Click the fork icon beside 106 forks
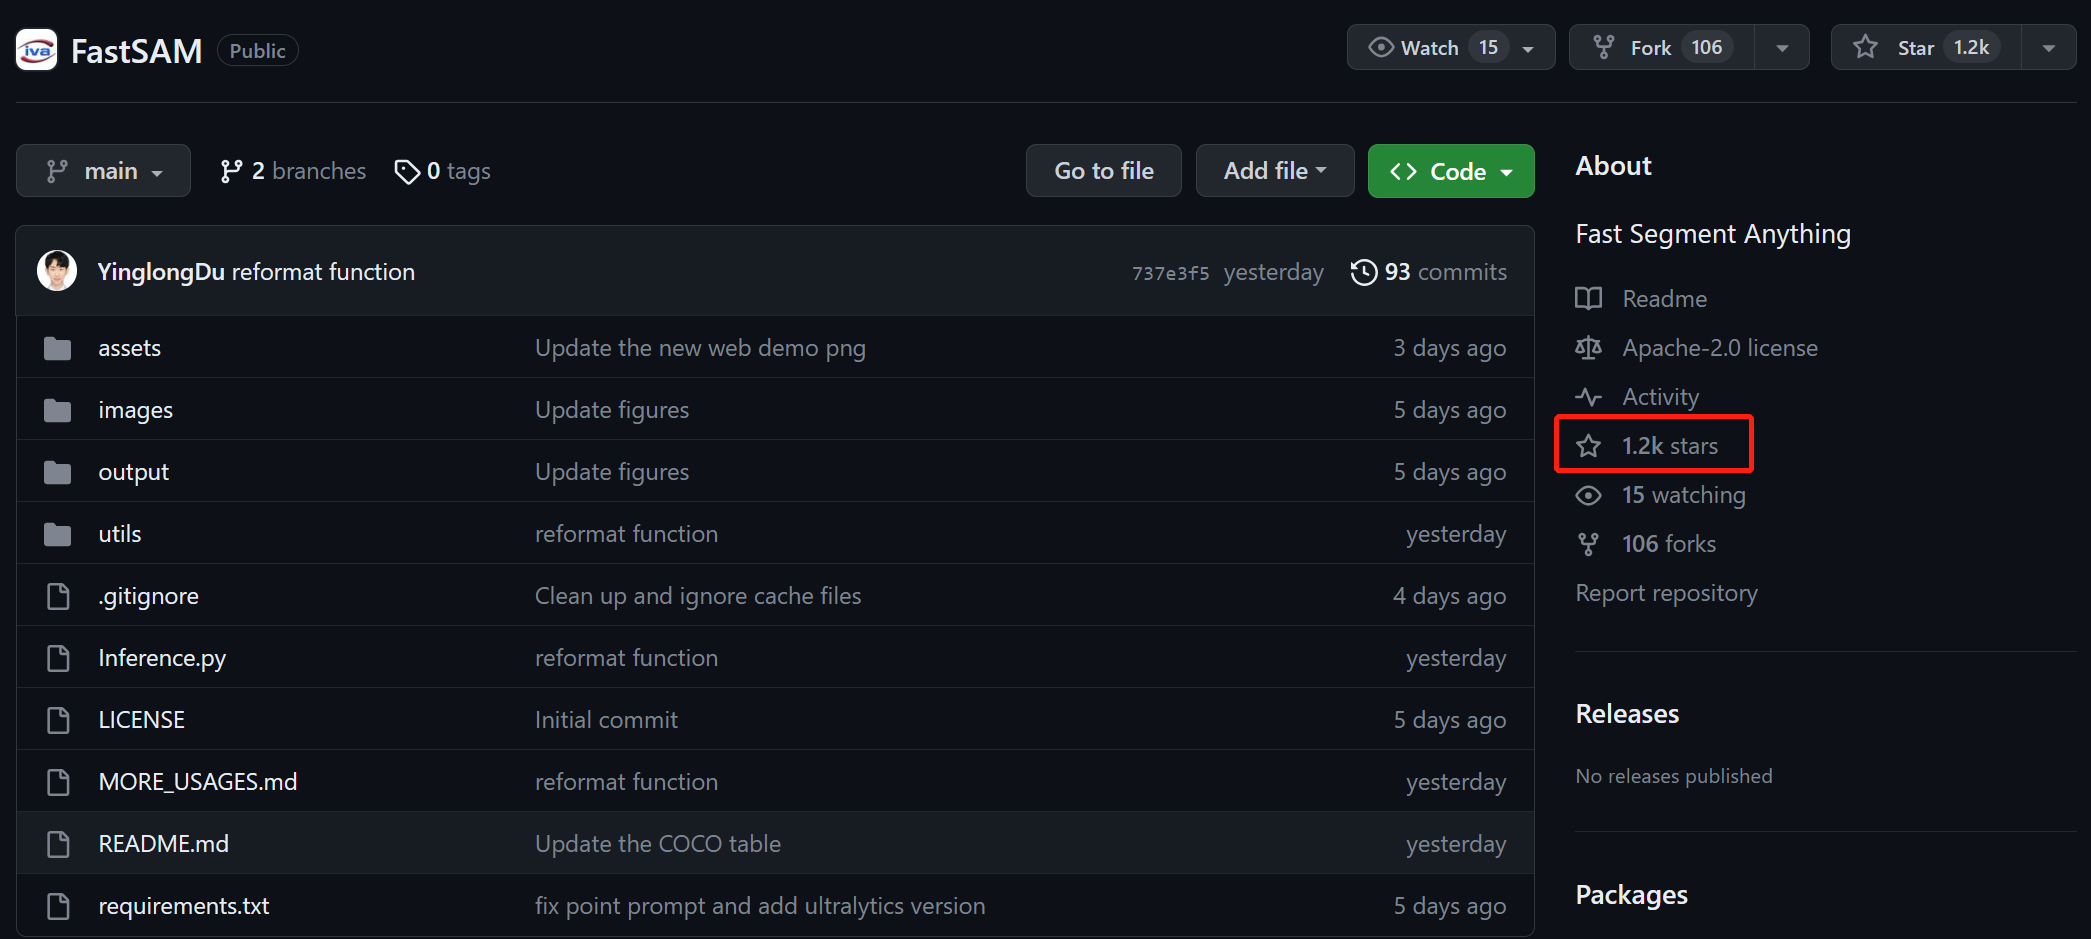 1588,544
